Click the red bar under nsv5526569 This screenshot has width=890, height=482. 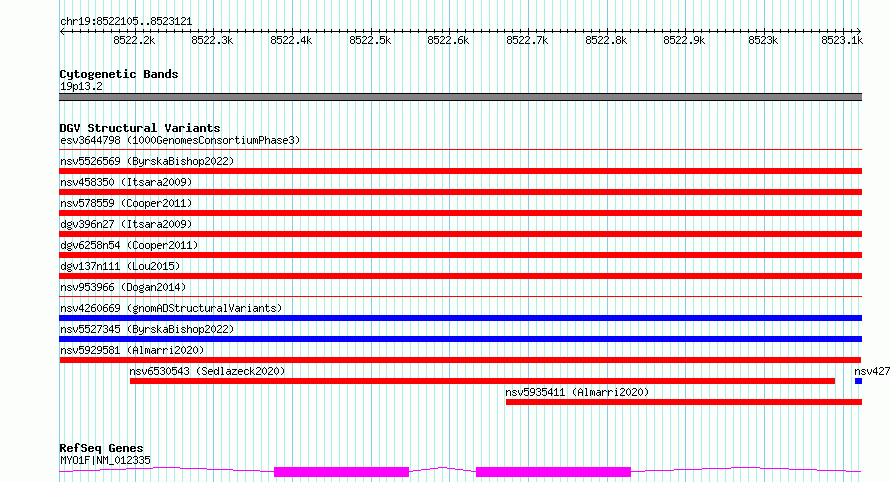[x=460, y=171]
